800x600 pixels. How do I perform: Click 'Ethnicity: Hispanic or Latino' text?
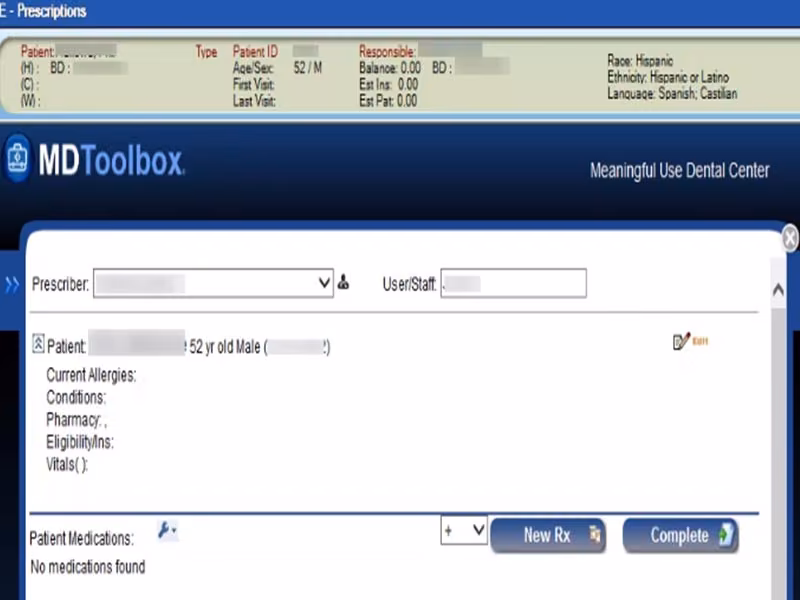point(668,77)
